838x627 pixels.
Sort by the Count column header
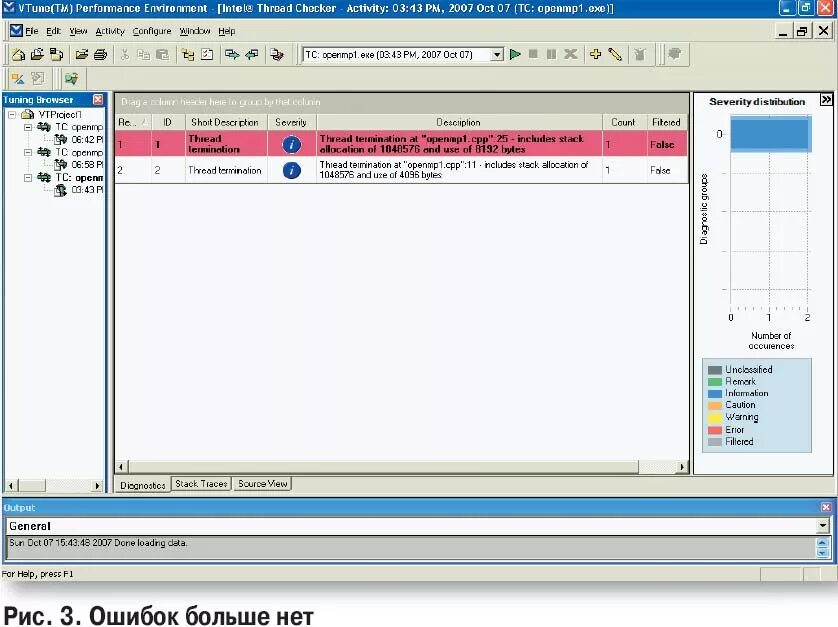[x=623, y=122]
